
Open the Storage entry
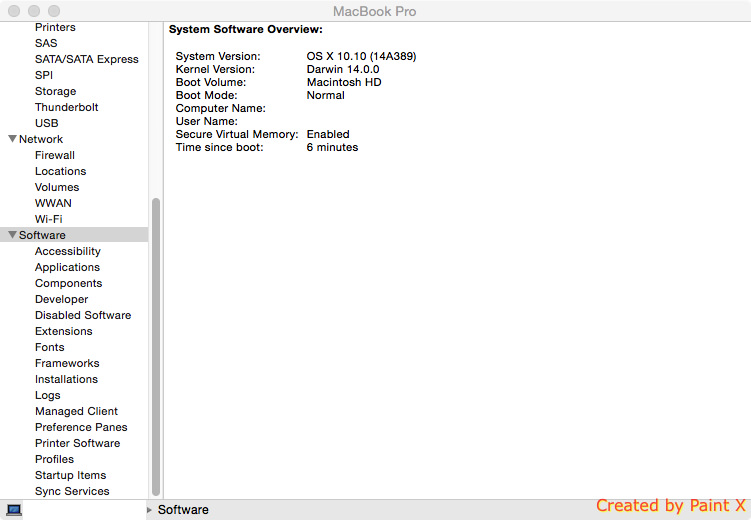pos(56,91)
